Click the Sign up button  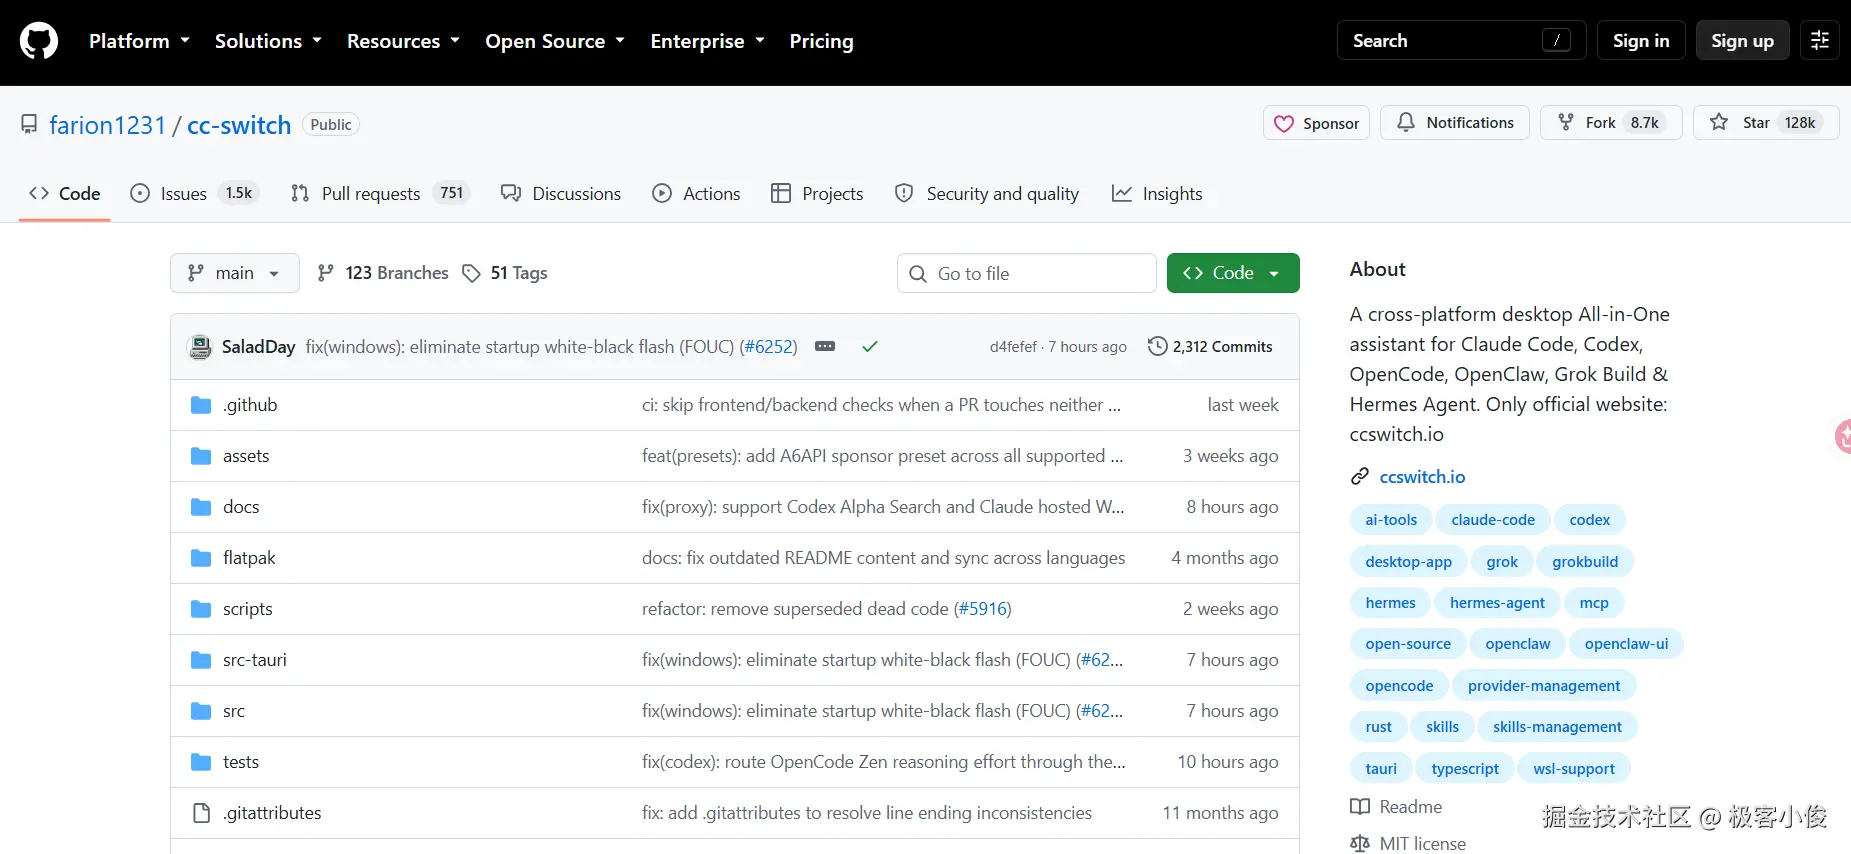1742,41
